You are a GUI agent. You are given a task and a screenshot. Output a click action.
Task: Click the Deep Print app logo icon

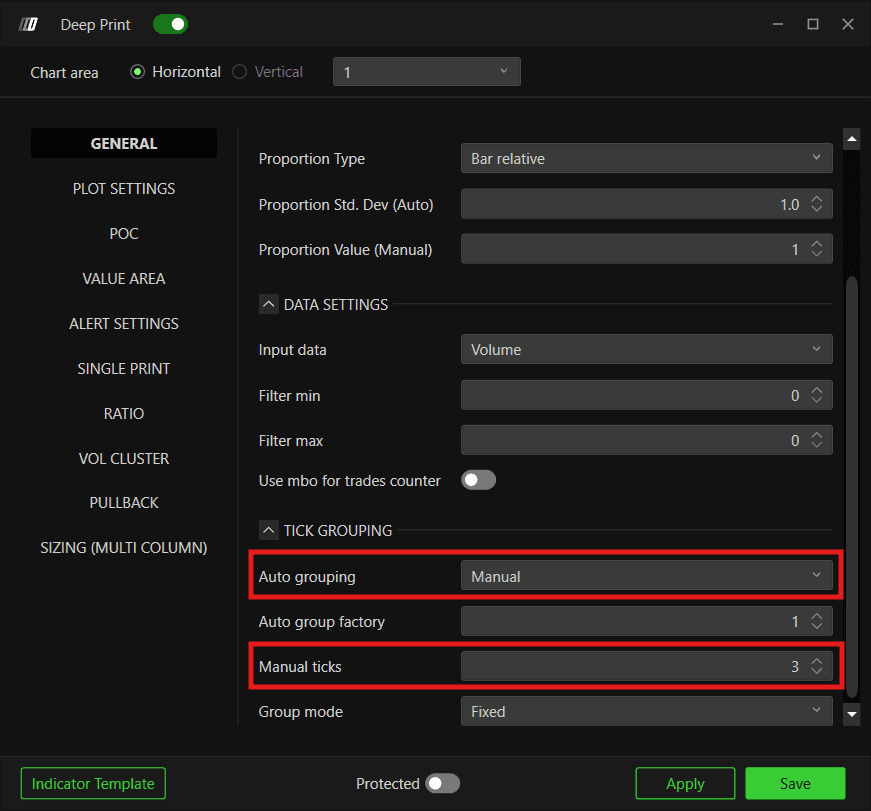point(28,24)
